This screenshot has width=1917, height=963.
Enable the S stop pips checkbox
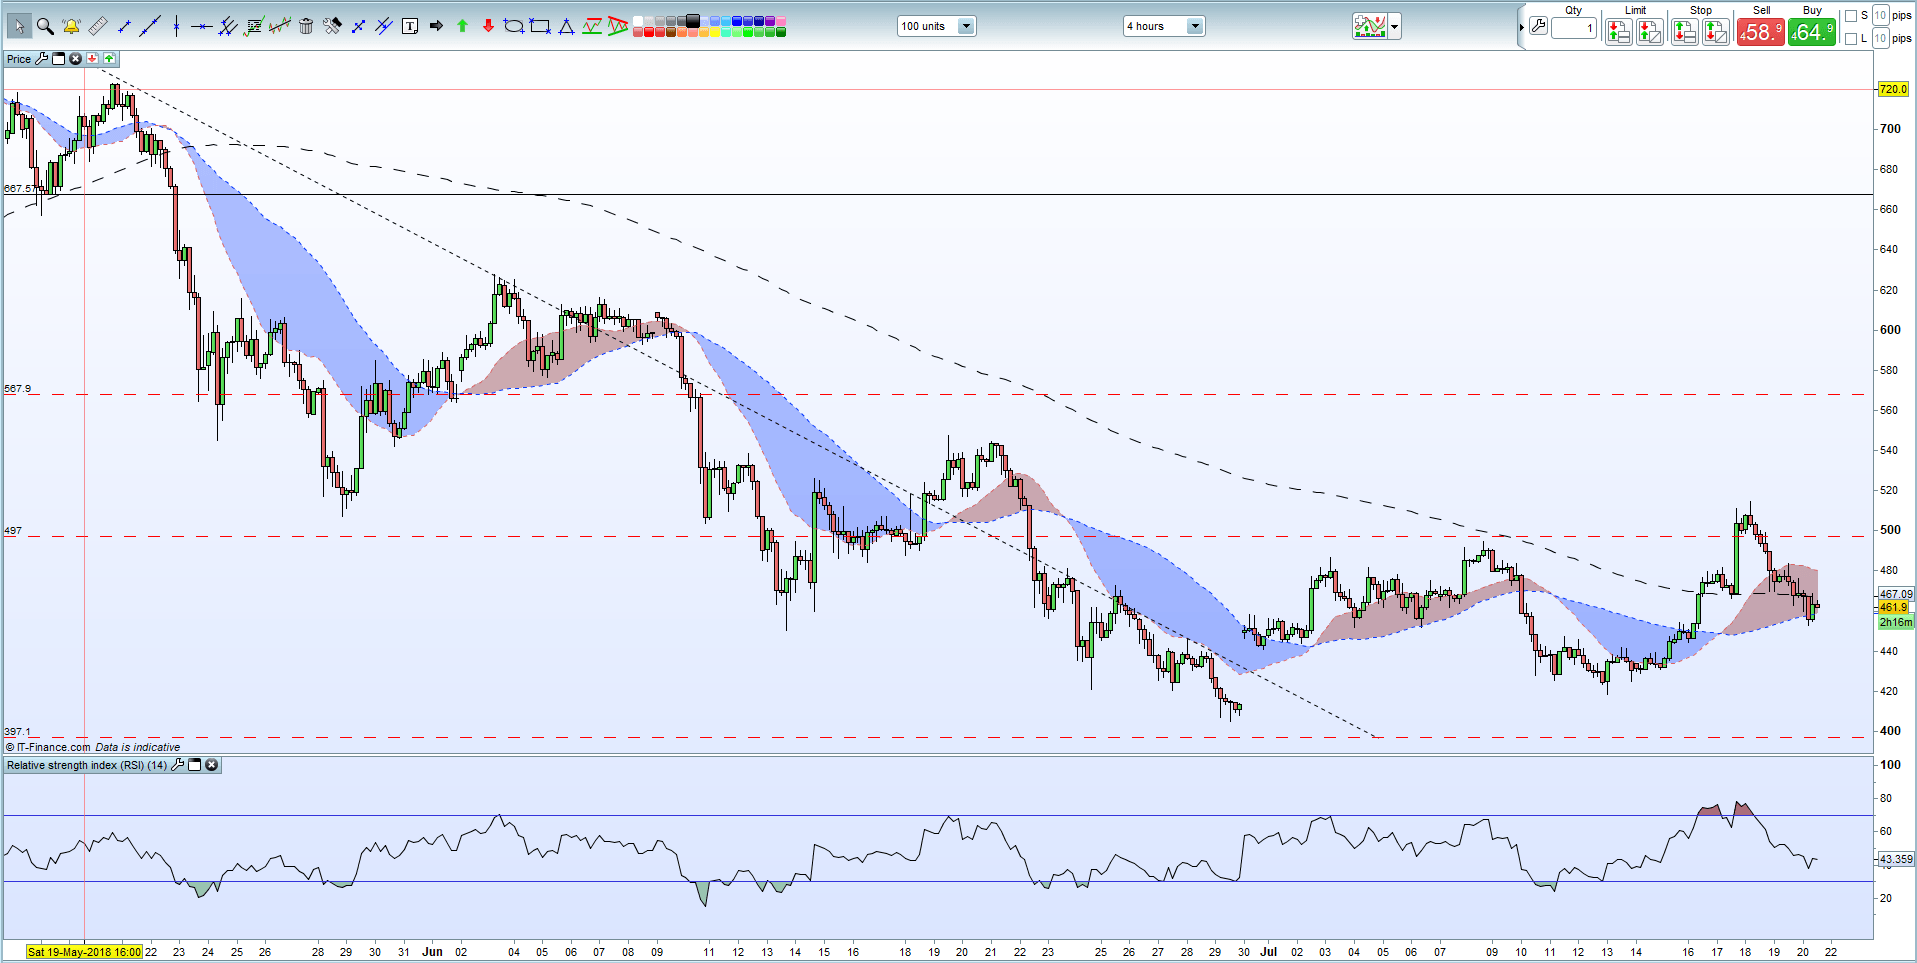pos(1851,16)
